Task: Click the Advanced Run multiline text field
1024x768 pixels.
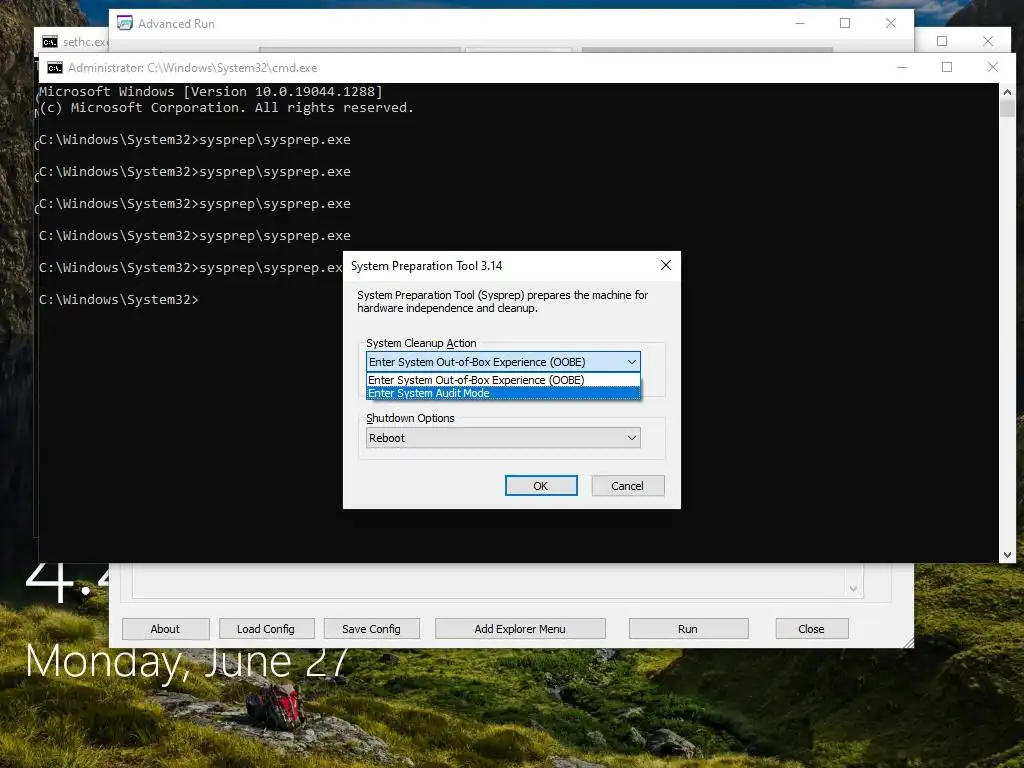Action: pos(490,581)
